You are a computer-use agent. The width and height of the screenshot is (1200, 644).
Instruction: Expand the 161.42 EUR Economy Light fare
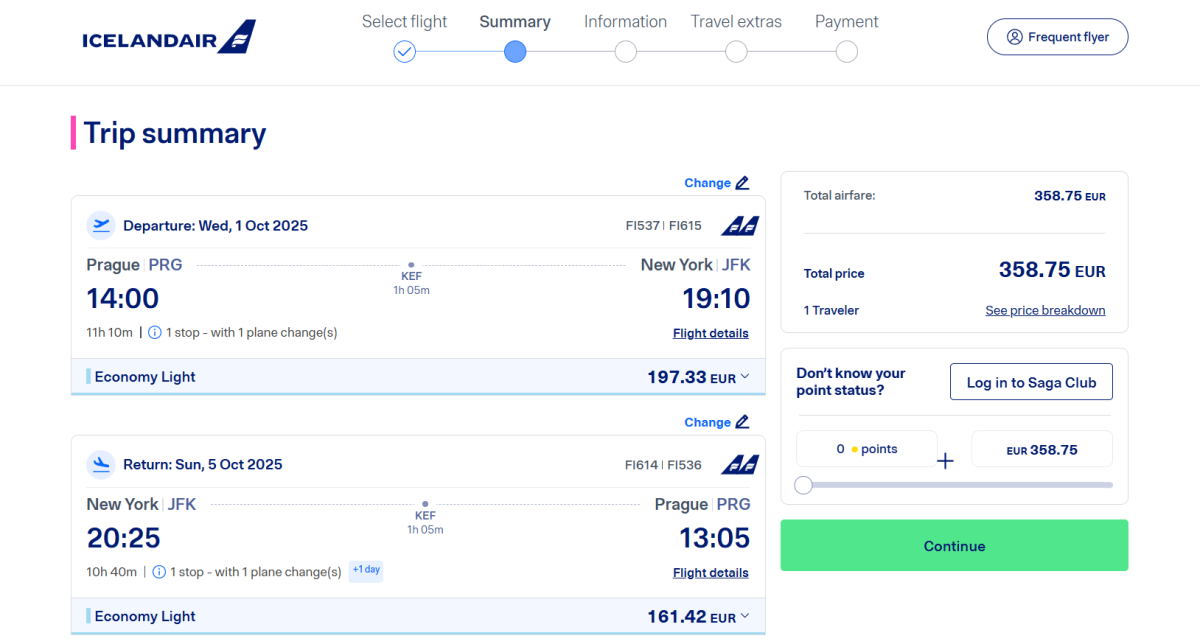[x=745, y=617]
